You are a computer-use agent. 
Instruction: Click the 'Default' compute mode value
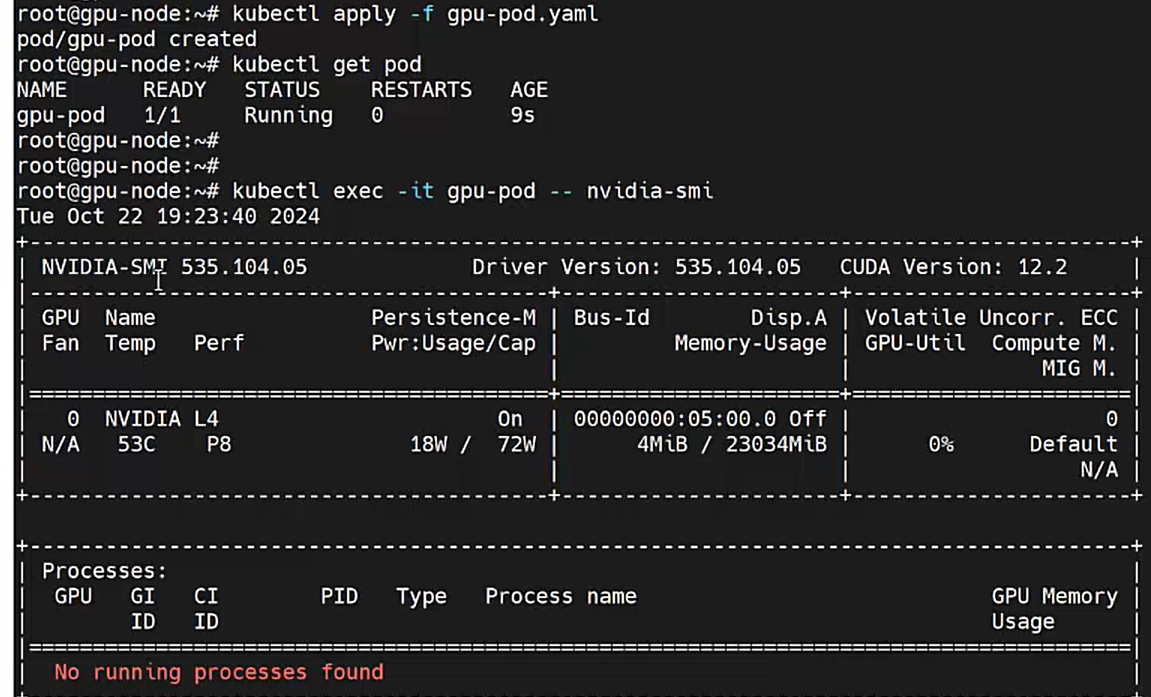(x=1073, y=445)
